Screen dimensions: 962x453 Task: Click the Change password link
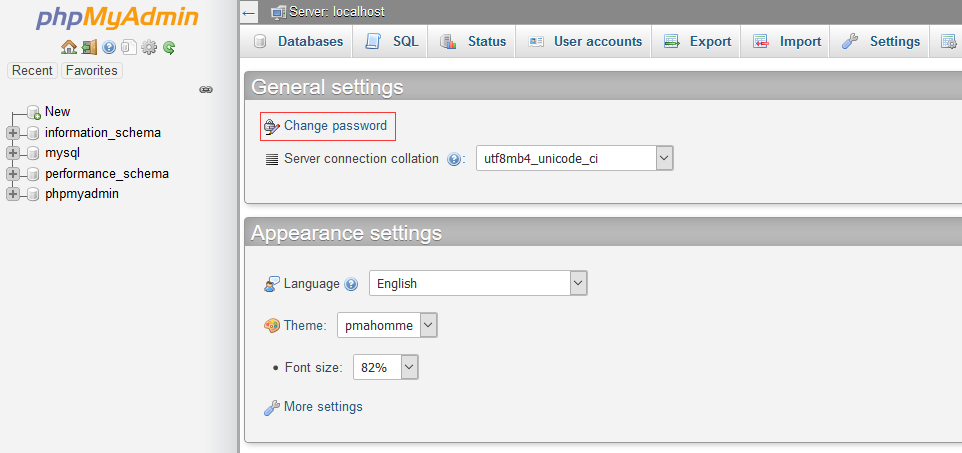pos(336,126)
